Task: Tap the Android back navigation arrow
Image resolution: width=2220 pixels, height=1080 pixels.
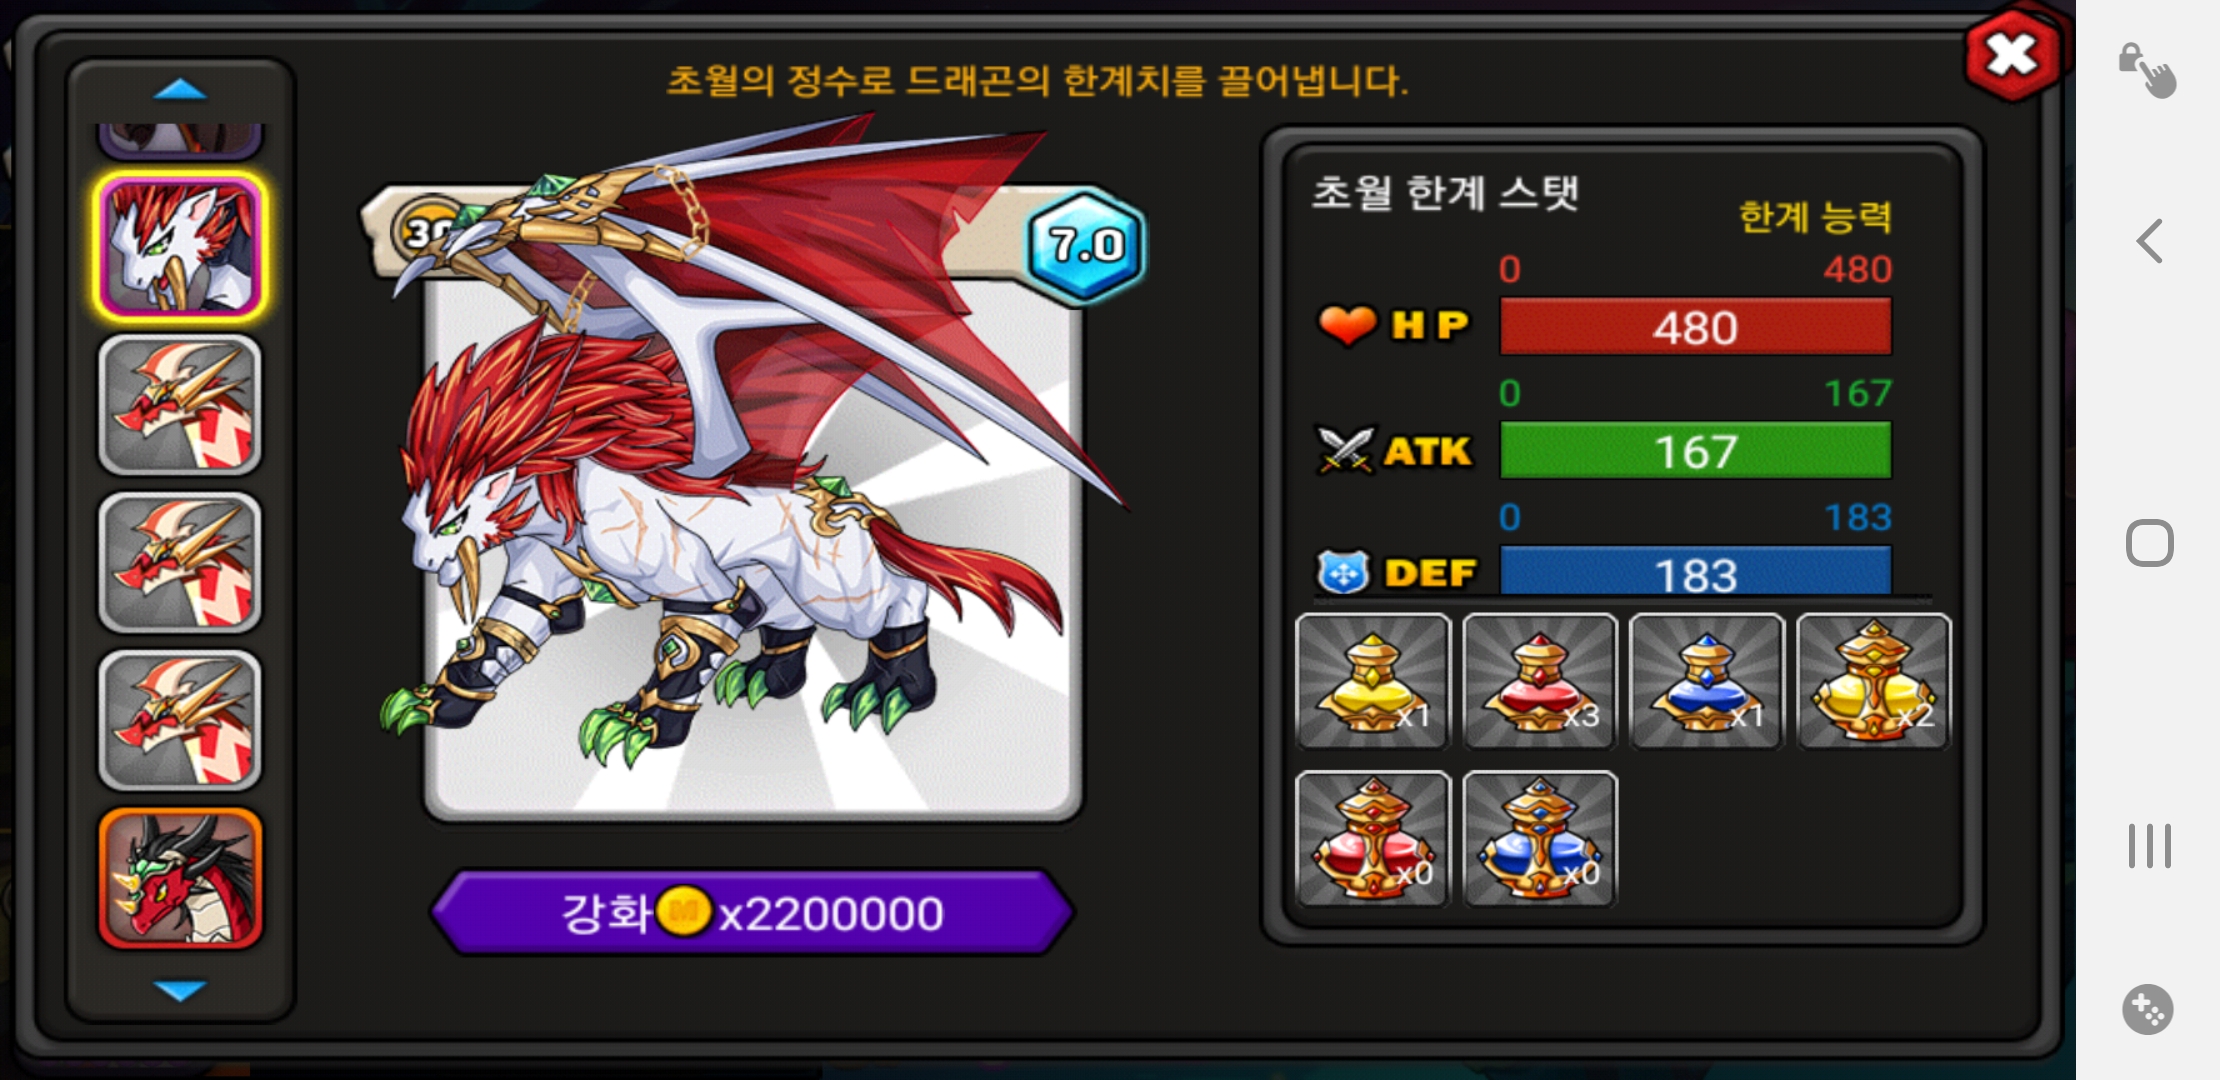Action: pyautogui.click(x=2150, y=241)
